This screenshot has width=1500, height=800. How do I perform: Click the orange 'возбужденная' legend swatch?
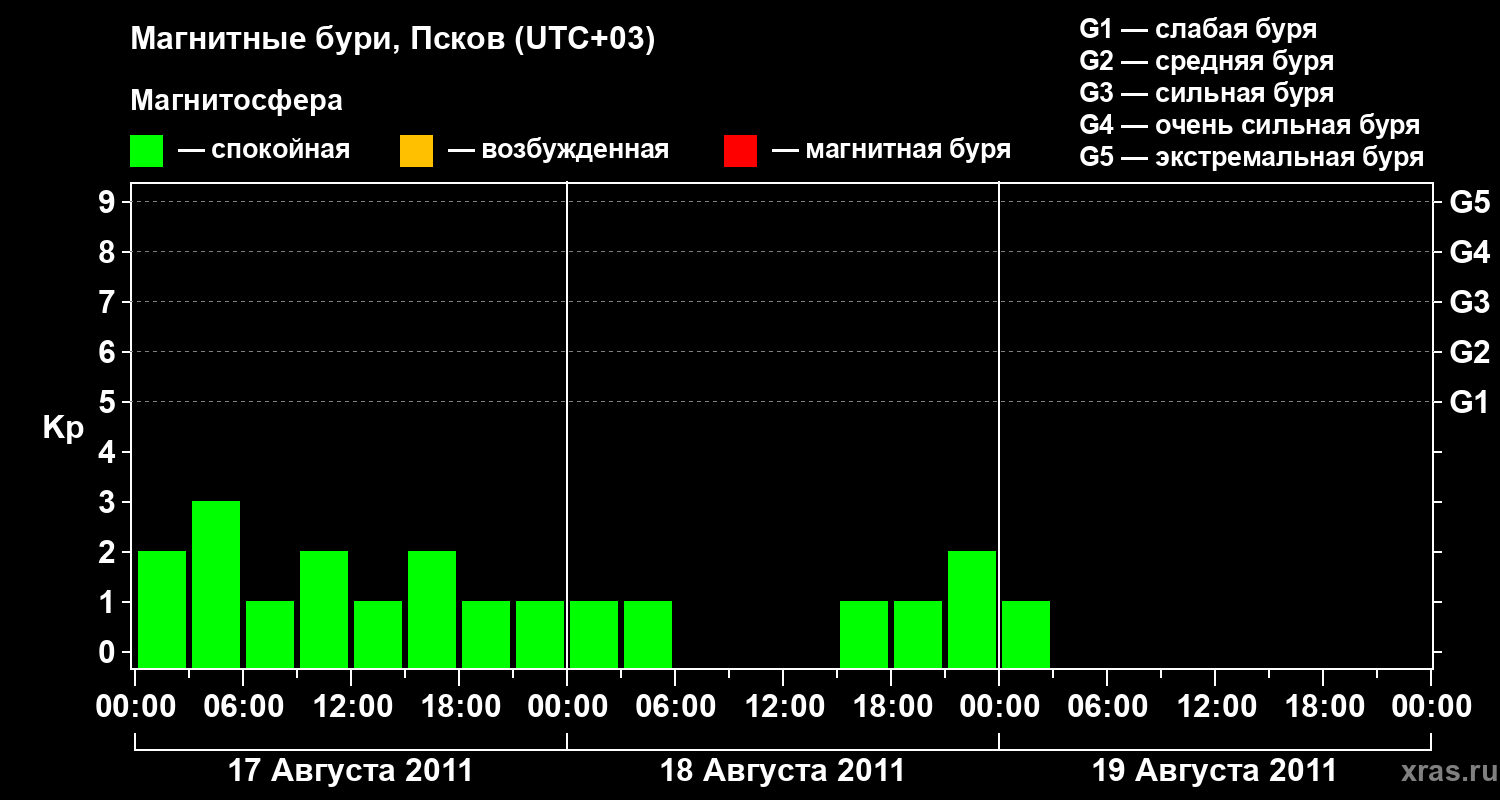click(x=416, y=151)
